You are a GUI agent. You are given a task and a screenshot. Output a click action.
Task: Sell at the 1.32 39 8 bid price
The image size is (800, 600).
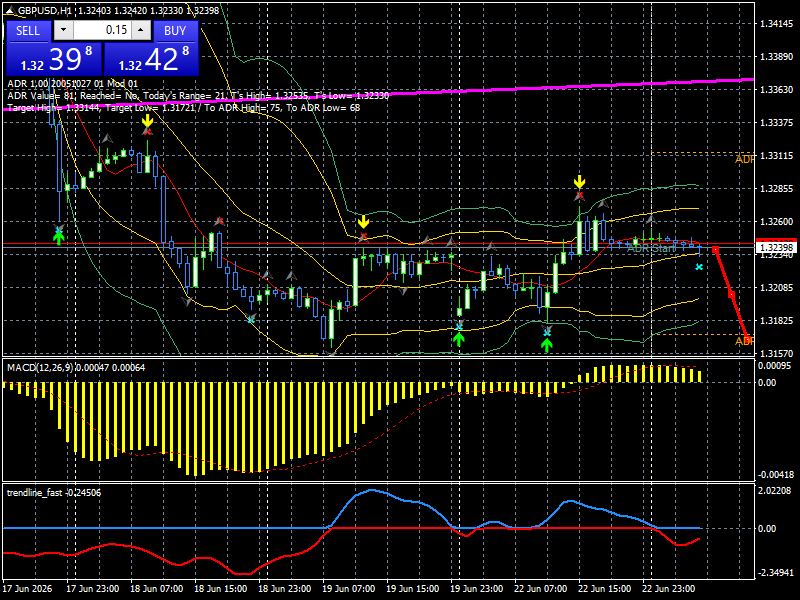pyautogui.click(x=54, y=59)
